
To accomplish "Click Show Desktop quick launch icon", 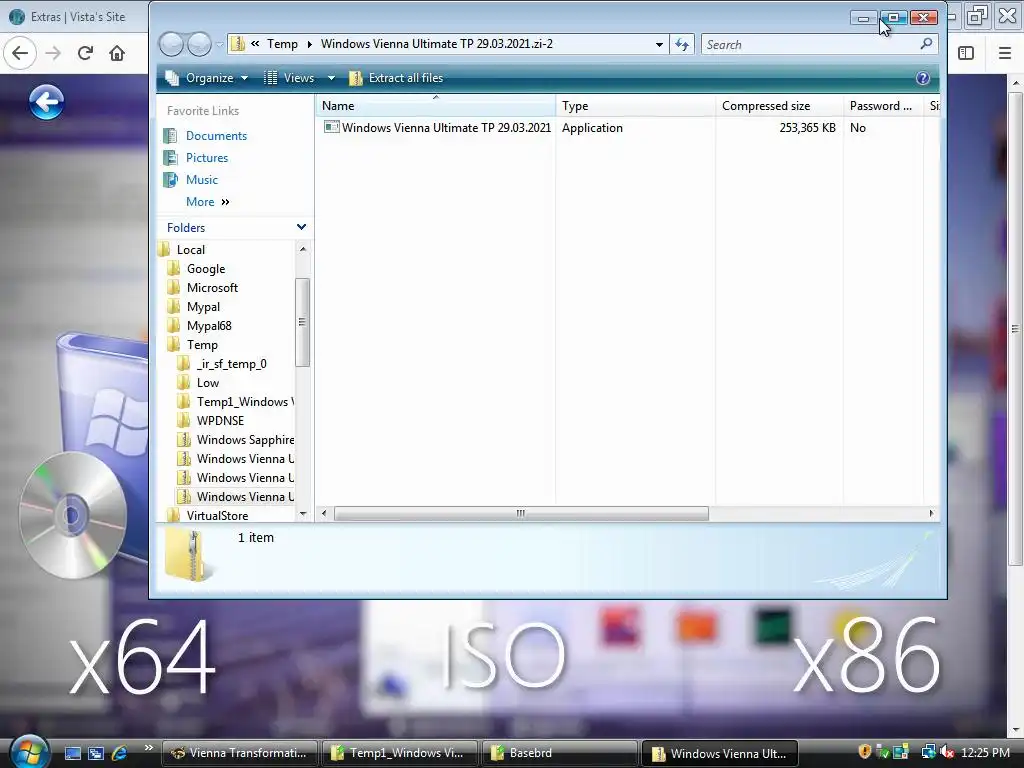I will tap(72, 753).
